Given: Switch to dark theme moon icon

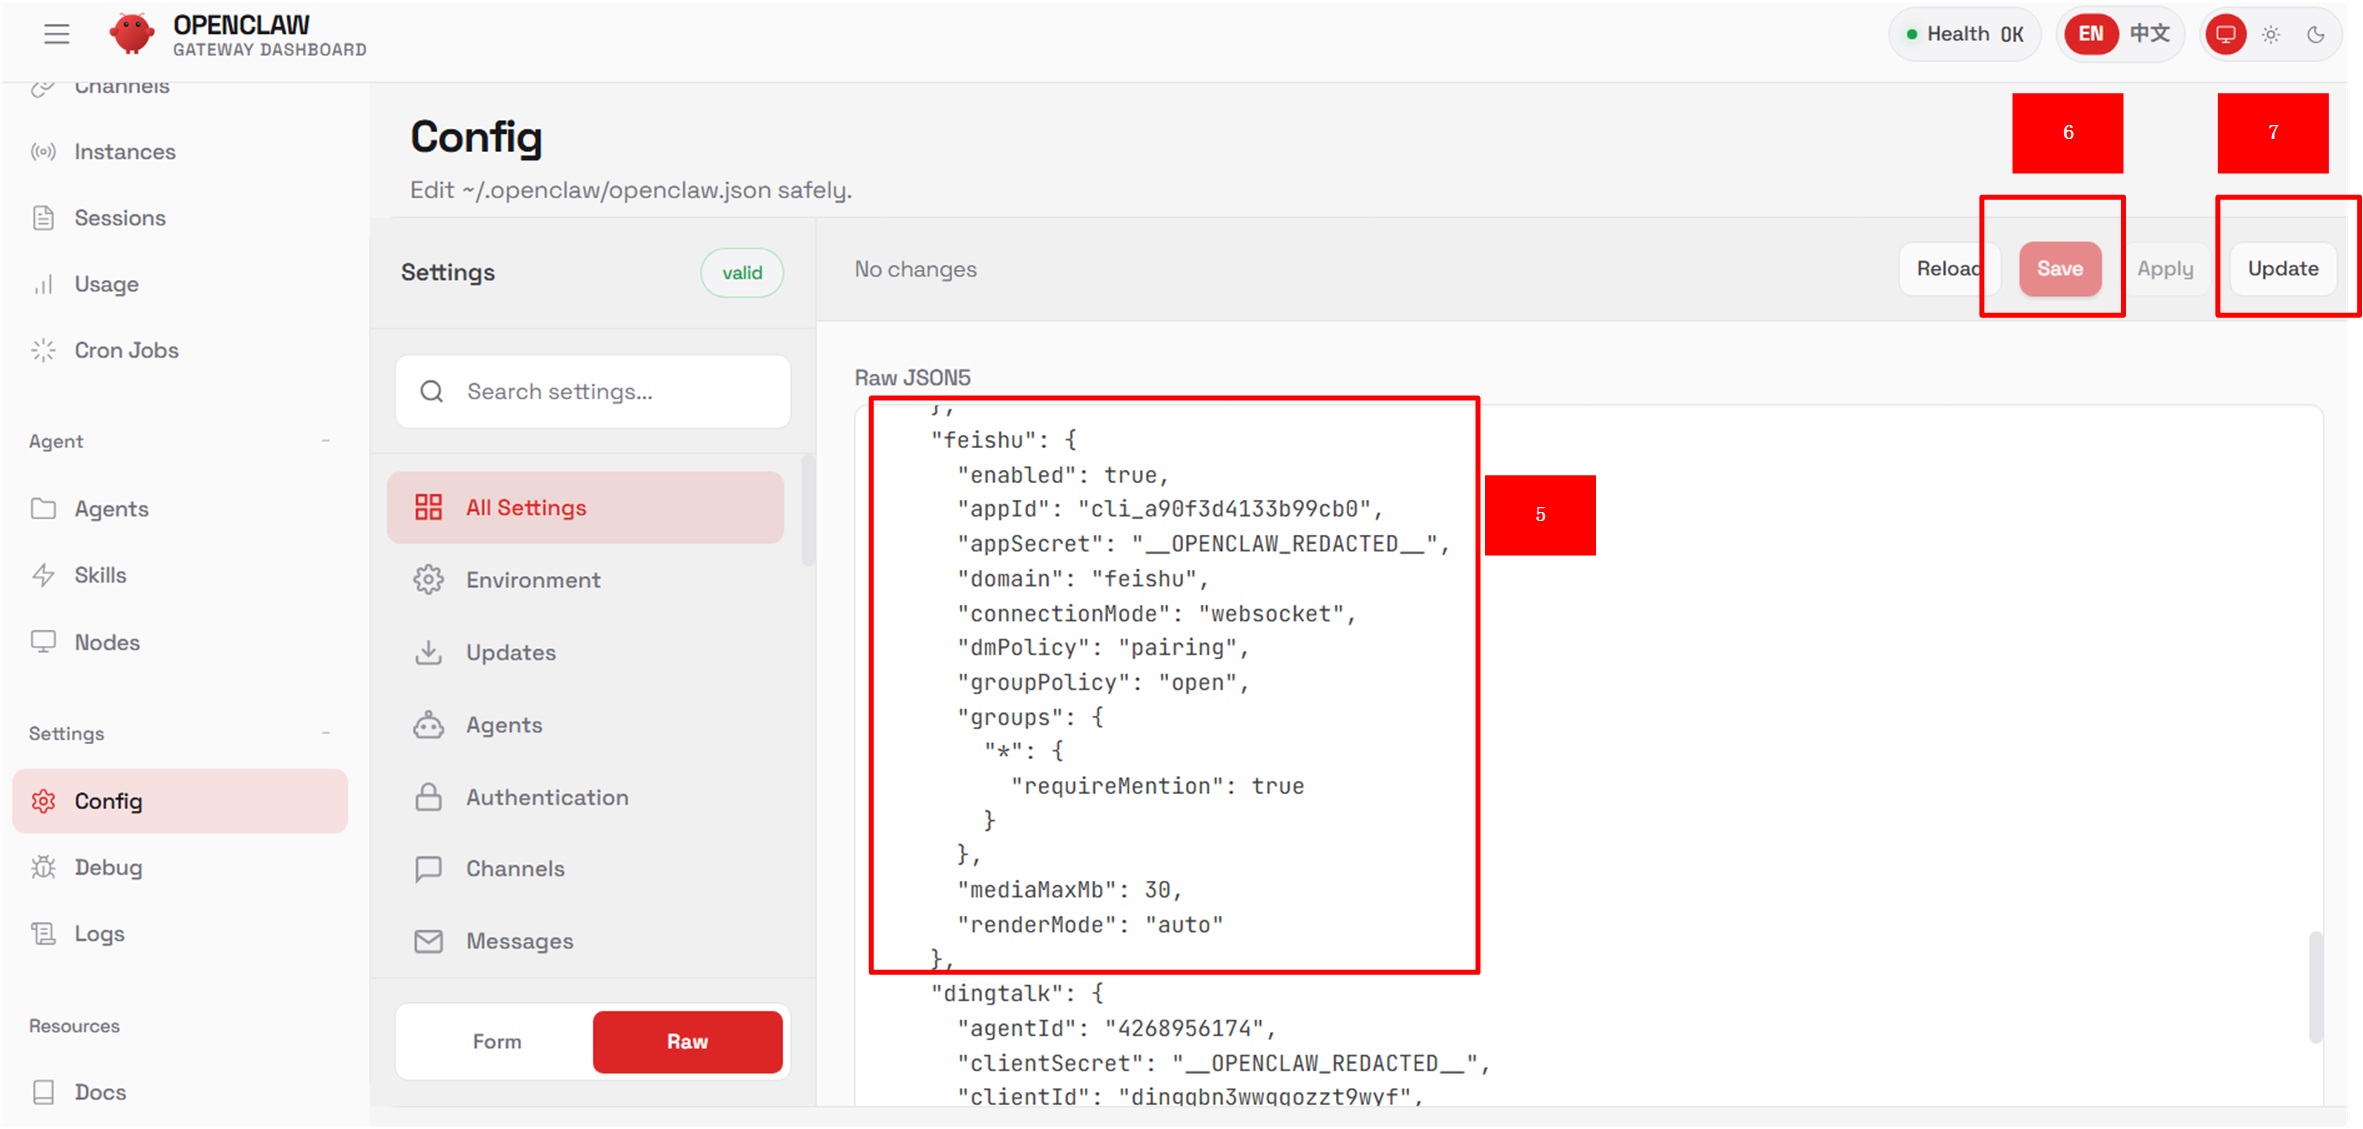Looking at the screenshot, I should point(2316,34).
